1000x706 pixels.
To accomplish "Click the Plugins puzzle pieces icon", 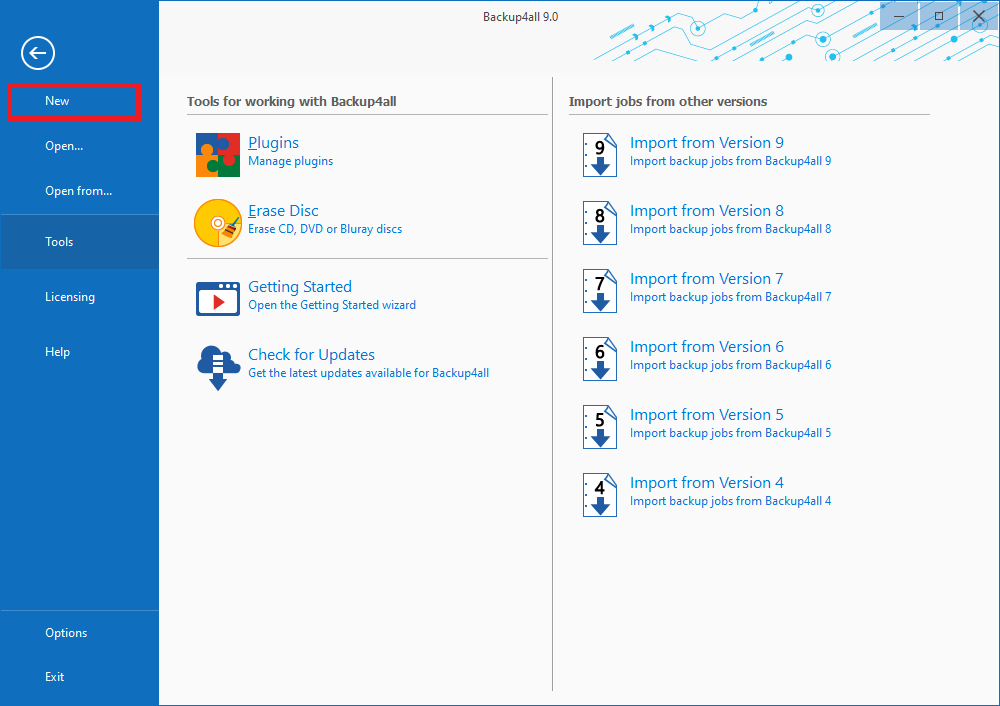I will (217, 154).
